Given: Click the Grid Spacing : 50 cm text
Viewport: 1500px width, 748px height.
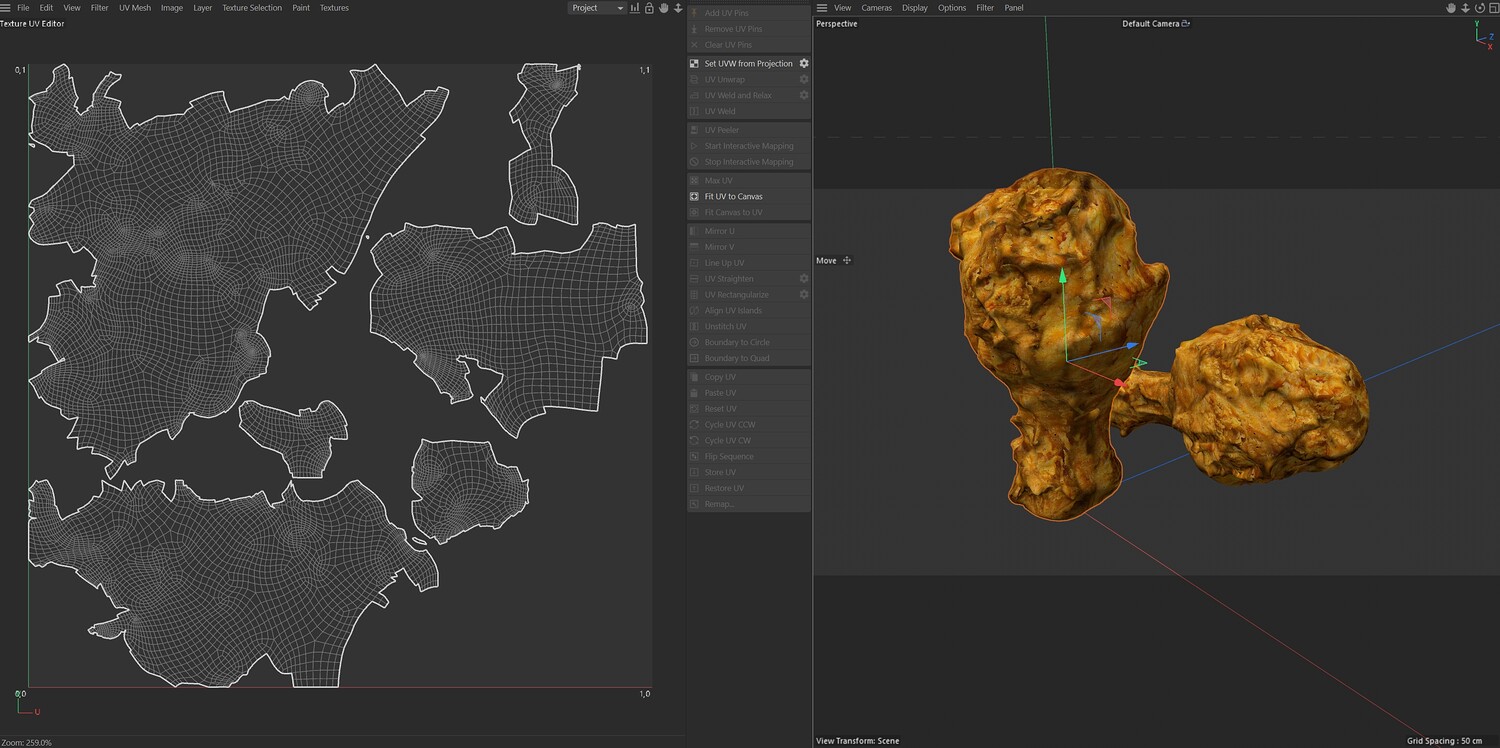Looking at the screenshot, I should 1445,741.
